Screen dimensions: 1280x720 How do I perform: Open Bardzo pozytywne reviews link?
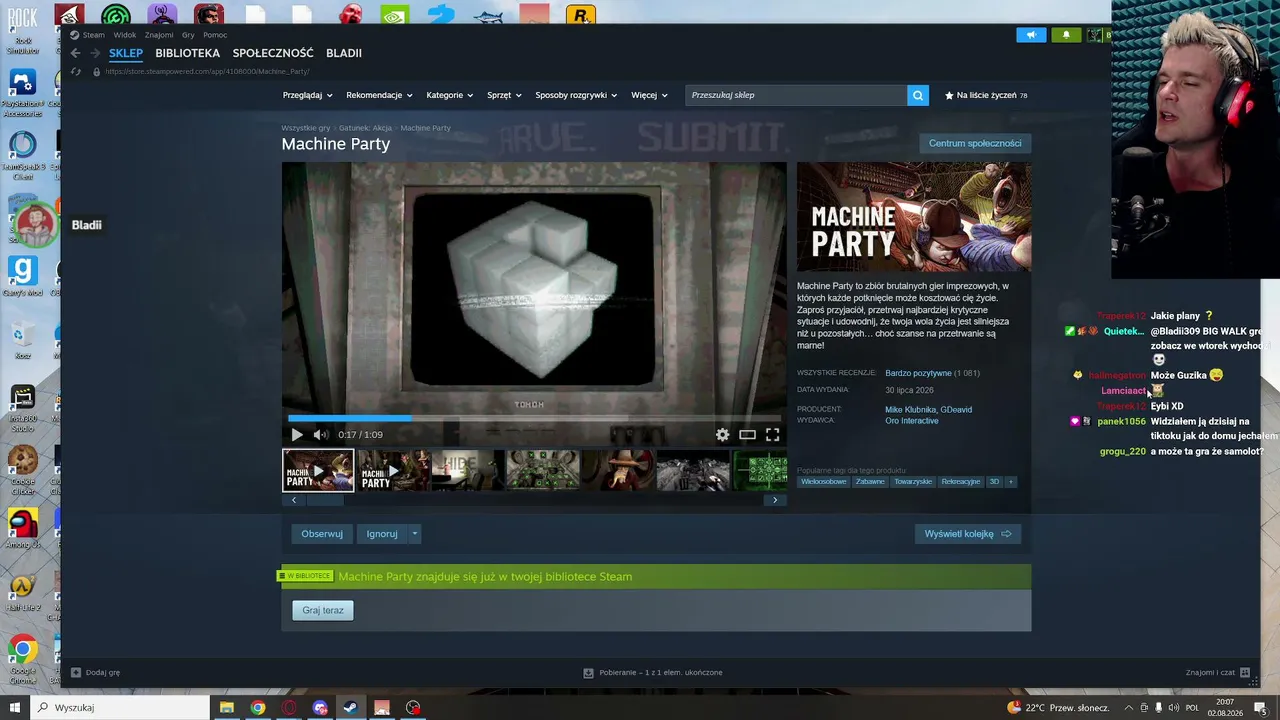click(918, 373)
